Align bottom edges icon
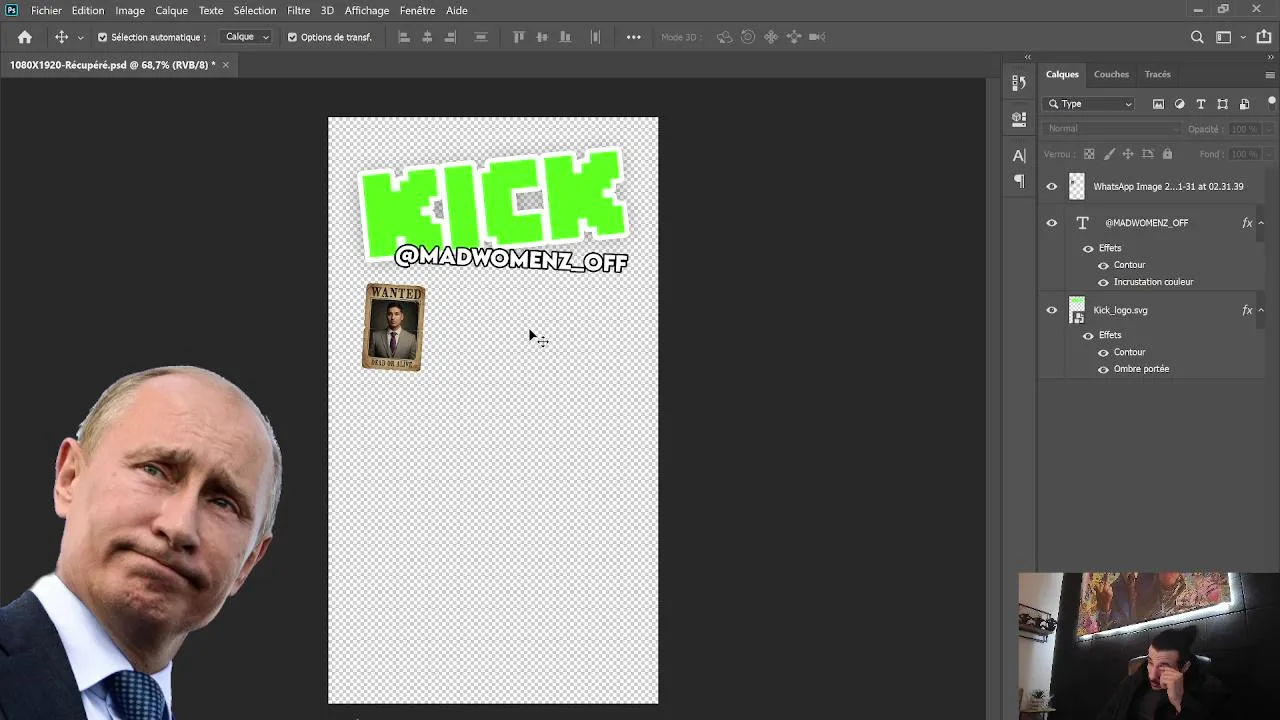The height and width of the screenshot is (720, 1280). [565, 37]
